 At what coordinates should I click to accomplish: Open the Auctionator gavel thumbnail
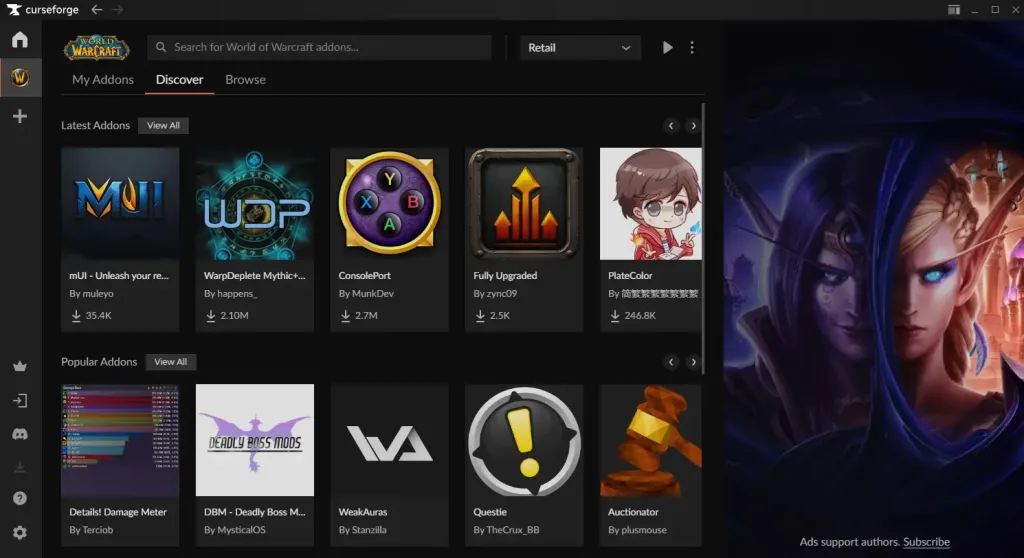click(650, 440)
